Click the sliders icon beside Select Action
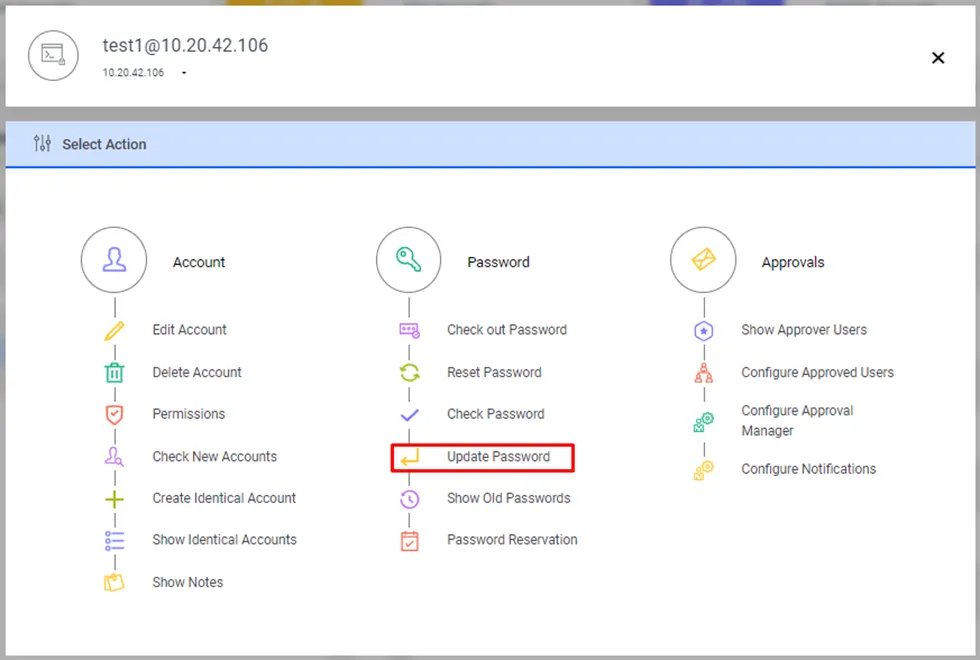This screenshot has width=980, height=660. pos(42,144)
